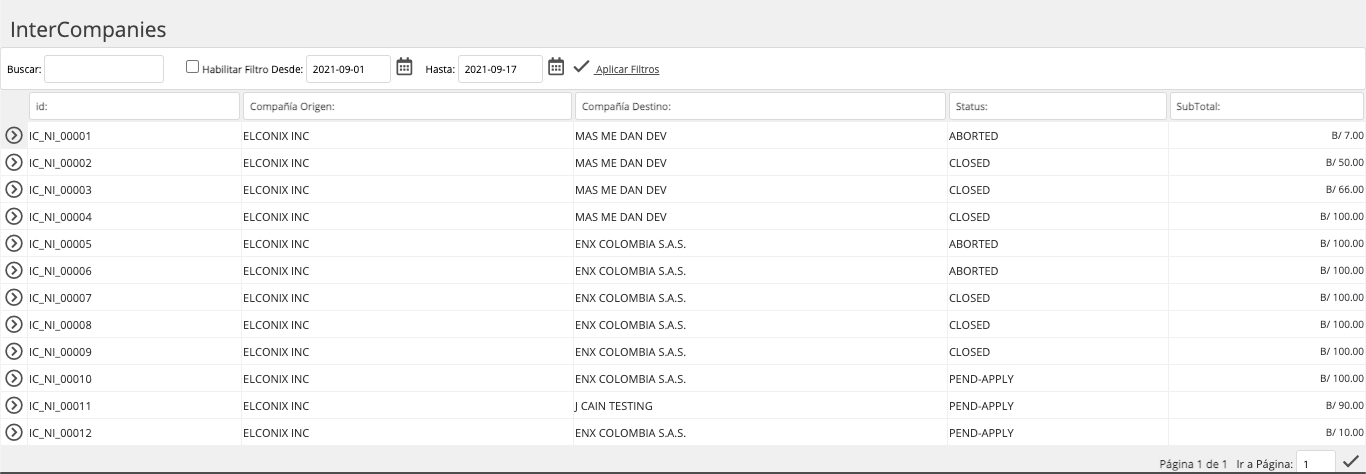The width and height of the screenshot is (1366, 474).
Task: Click the Aplicar Filtros link
Action: click(x=627, y=70)
